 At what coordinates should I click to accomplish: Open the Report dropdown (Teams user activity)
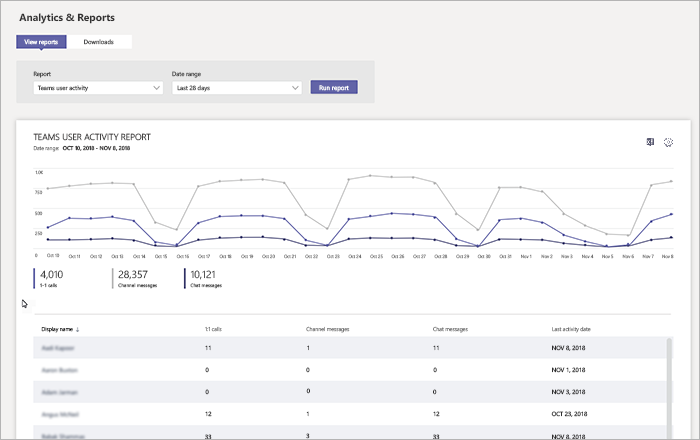click(98, 88)
